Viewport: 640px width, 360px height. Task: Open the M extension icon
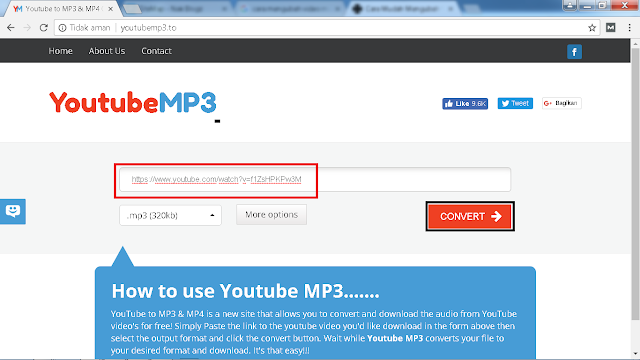pos(611,27)
